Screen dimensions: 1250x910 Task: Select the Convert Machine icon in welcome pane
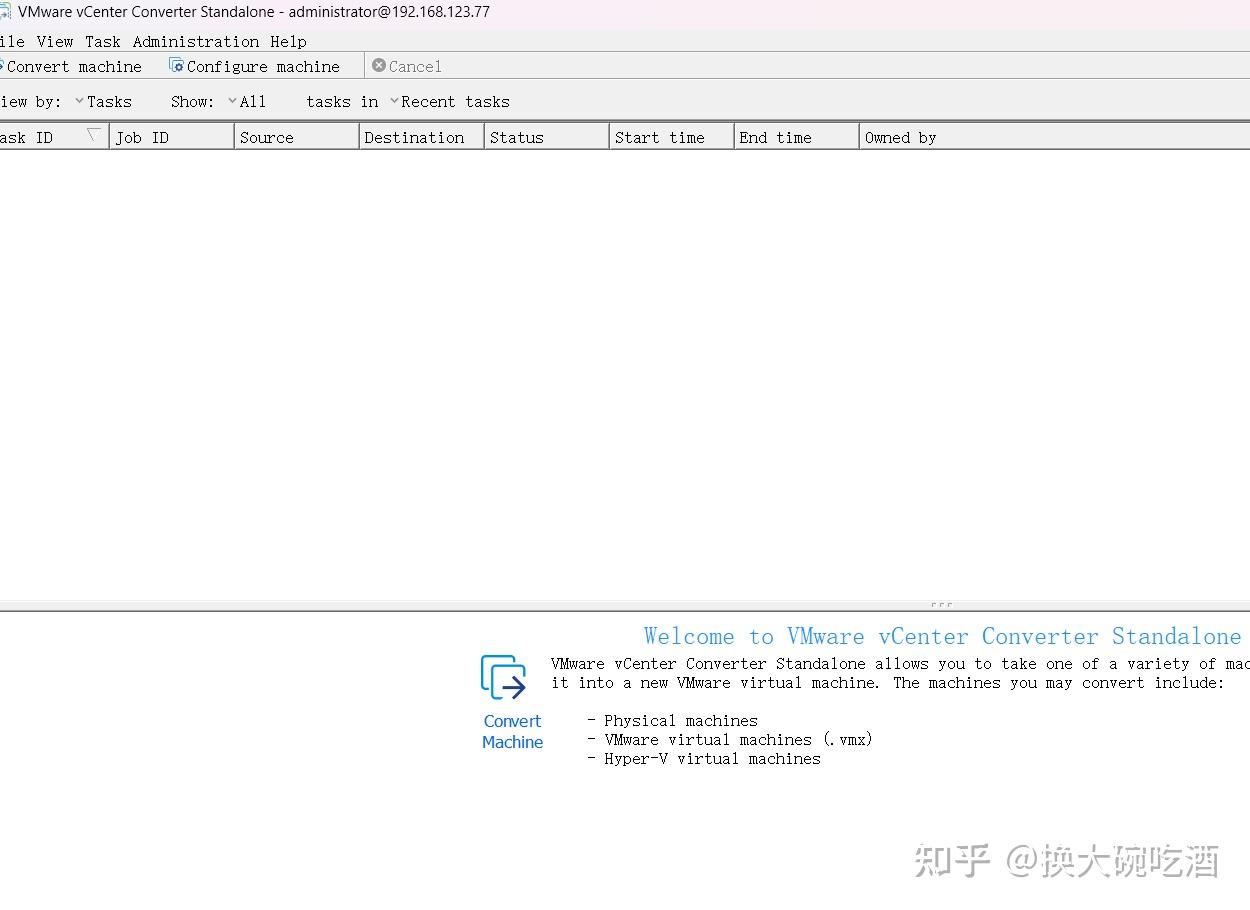point(504,678)
